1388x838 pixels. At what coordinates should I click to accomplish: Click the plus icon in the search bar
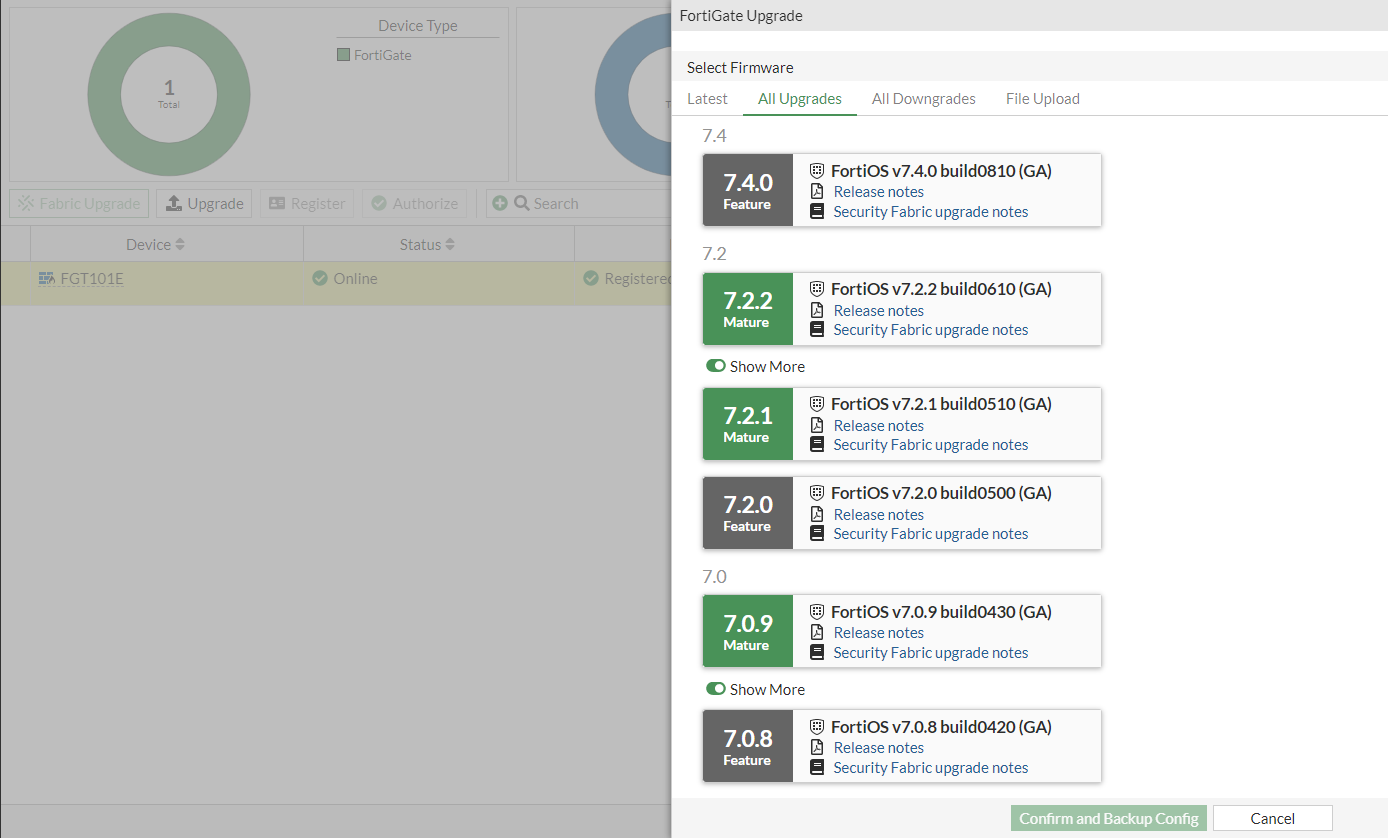click(x=500, y=203)
